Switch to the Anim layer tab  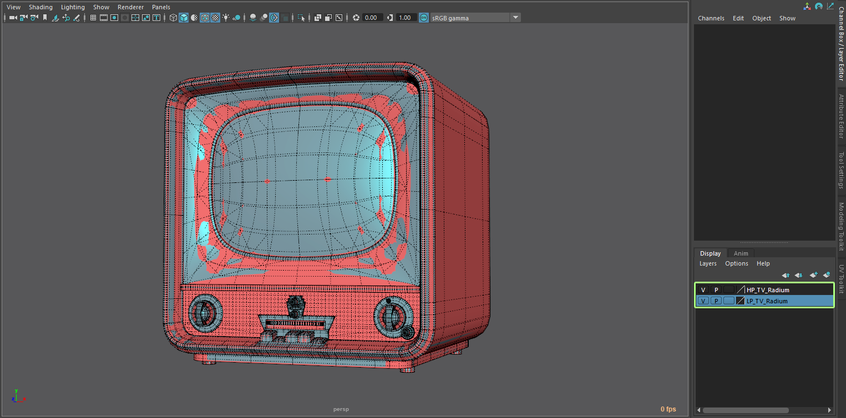pyautogui.click(x=740, y=253)
